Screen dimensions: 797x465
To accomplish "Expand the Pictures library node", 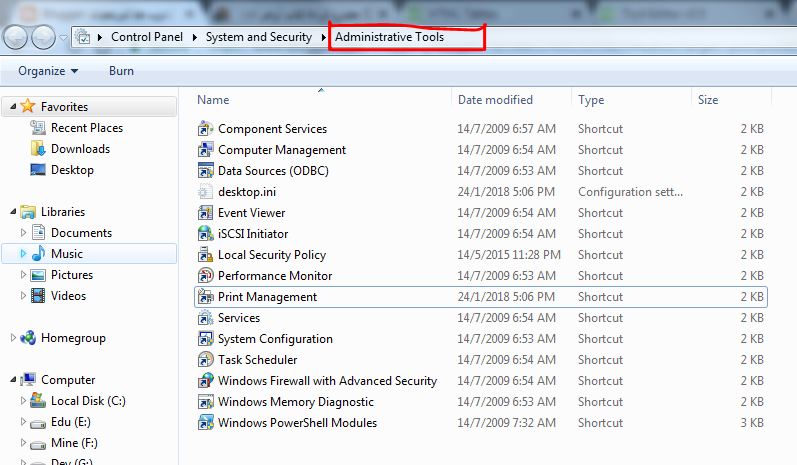I will [23, 274].
